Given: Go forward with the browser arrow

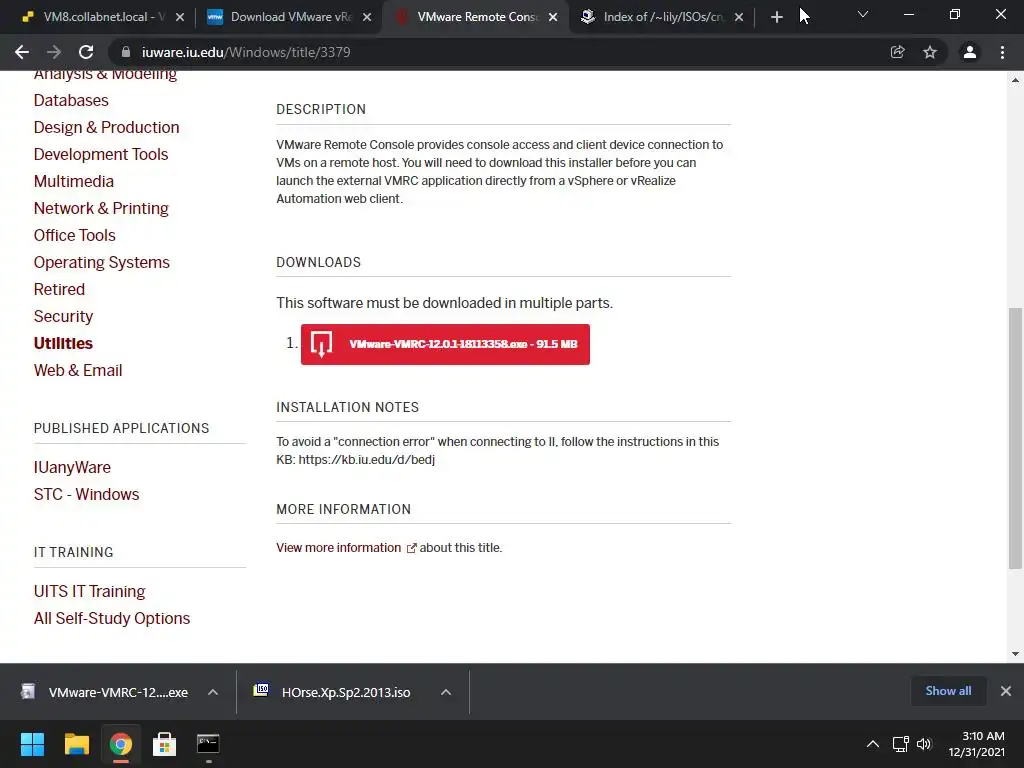Looking at the screenshot, I should [x=54, y=52].
